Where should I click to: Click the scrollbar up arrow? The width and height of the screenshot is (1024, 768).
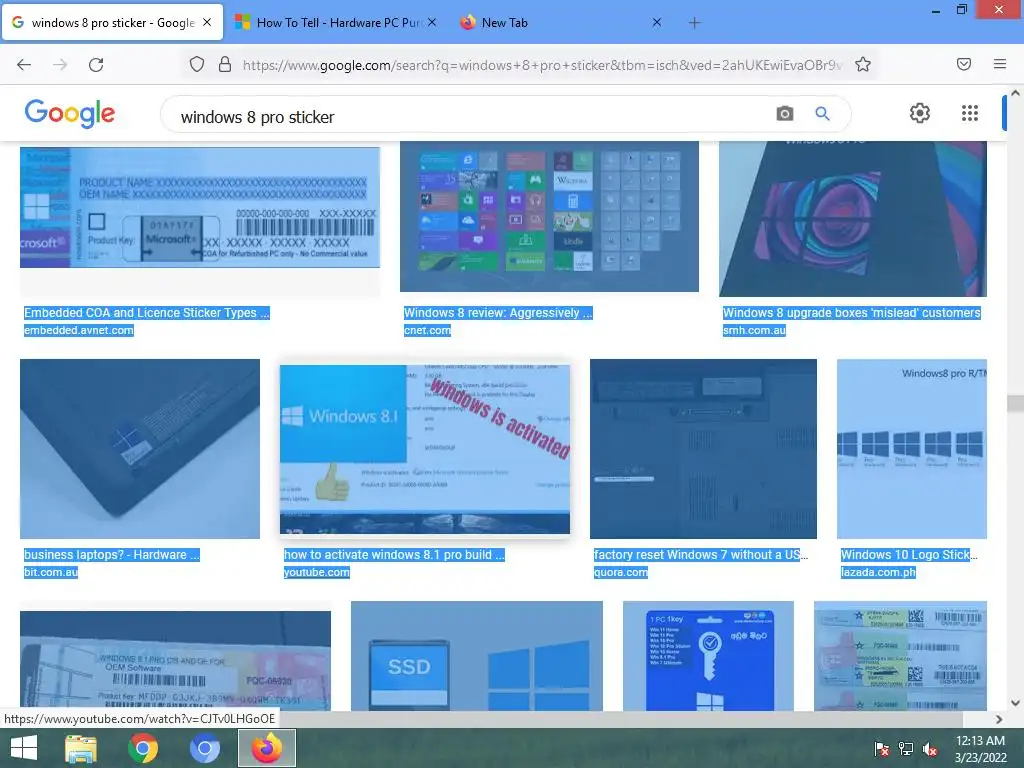(1015, 93)
